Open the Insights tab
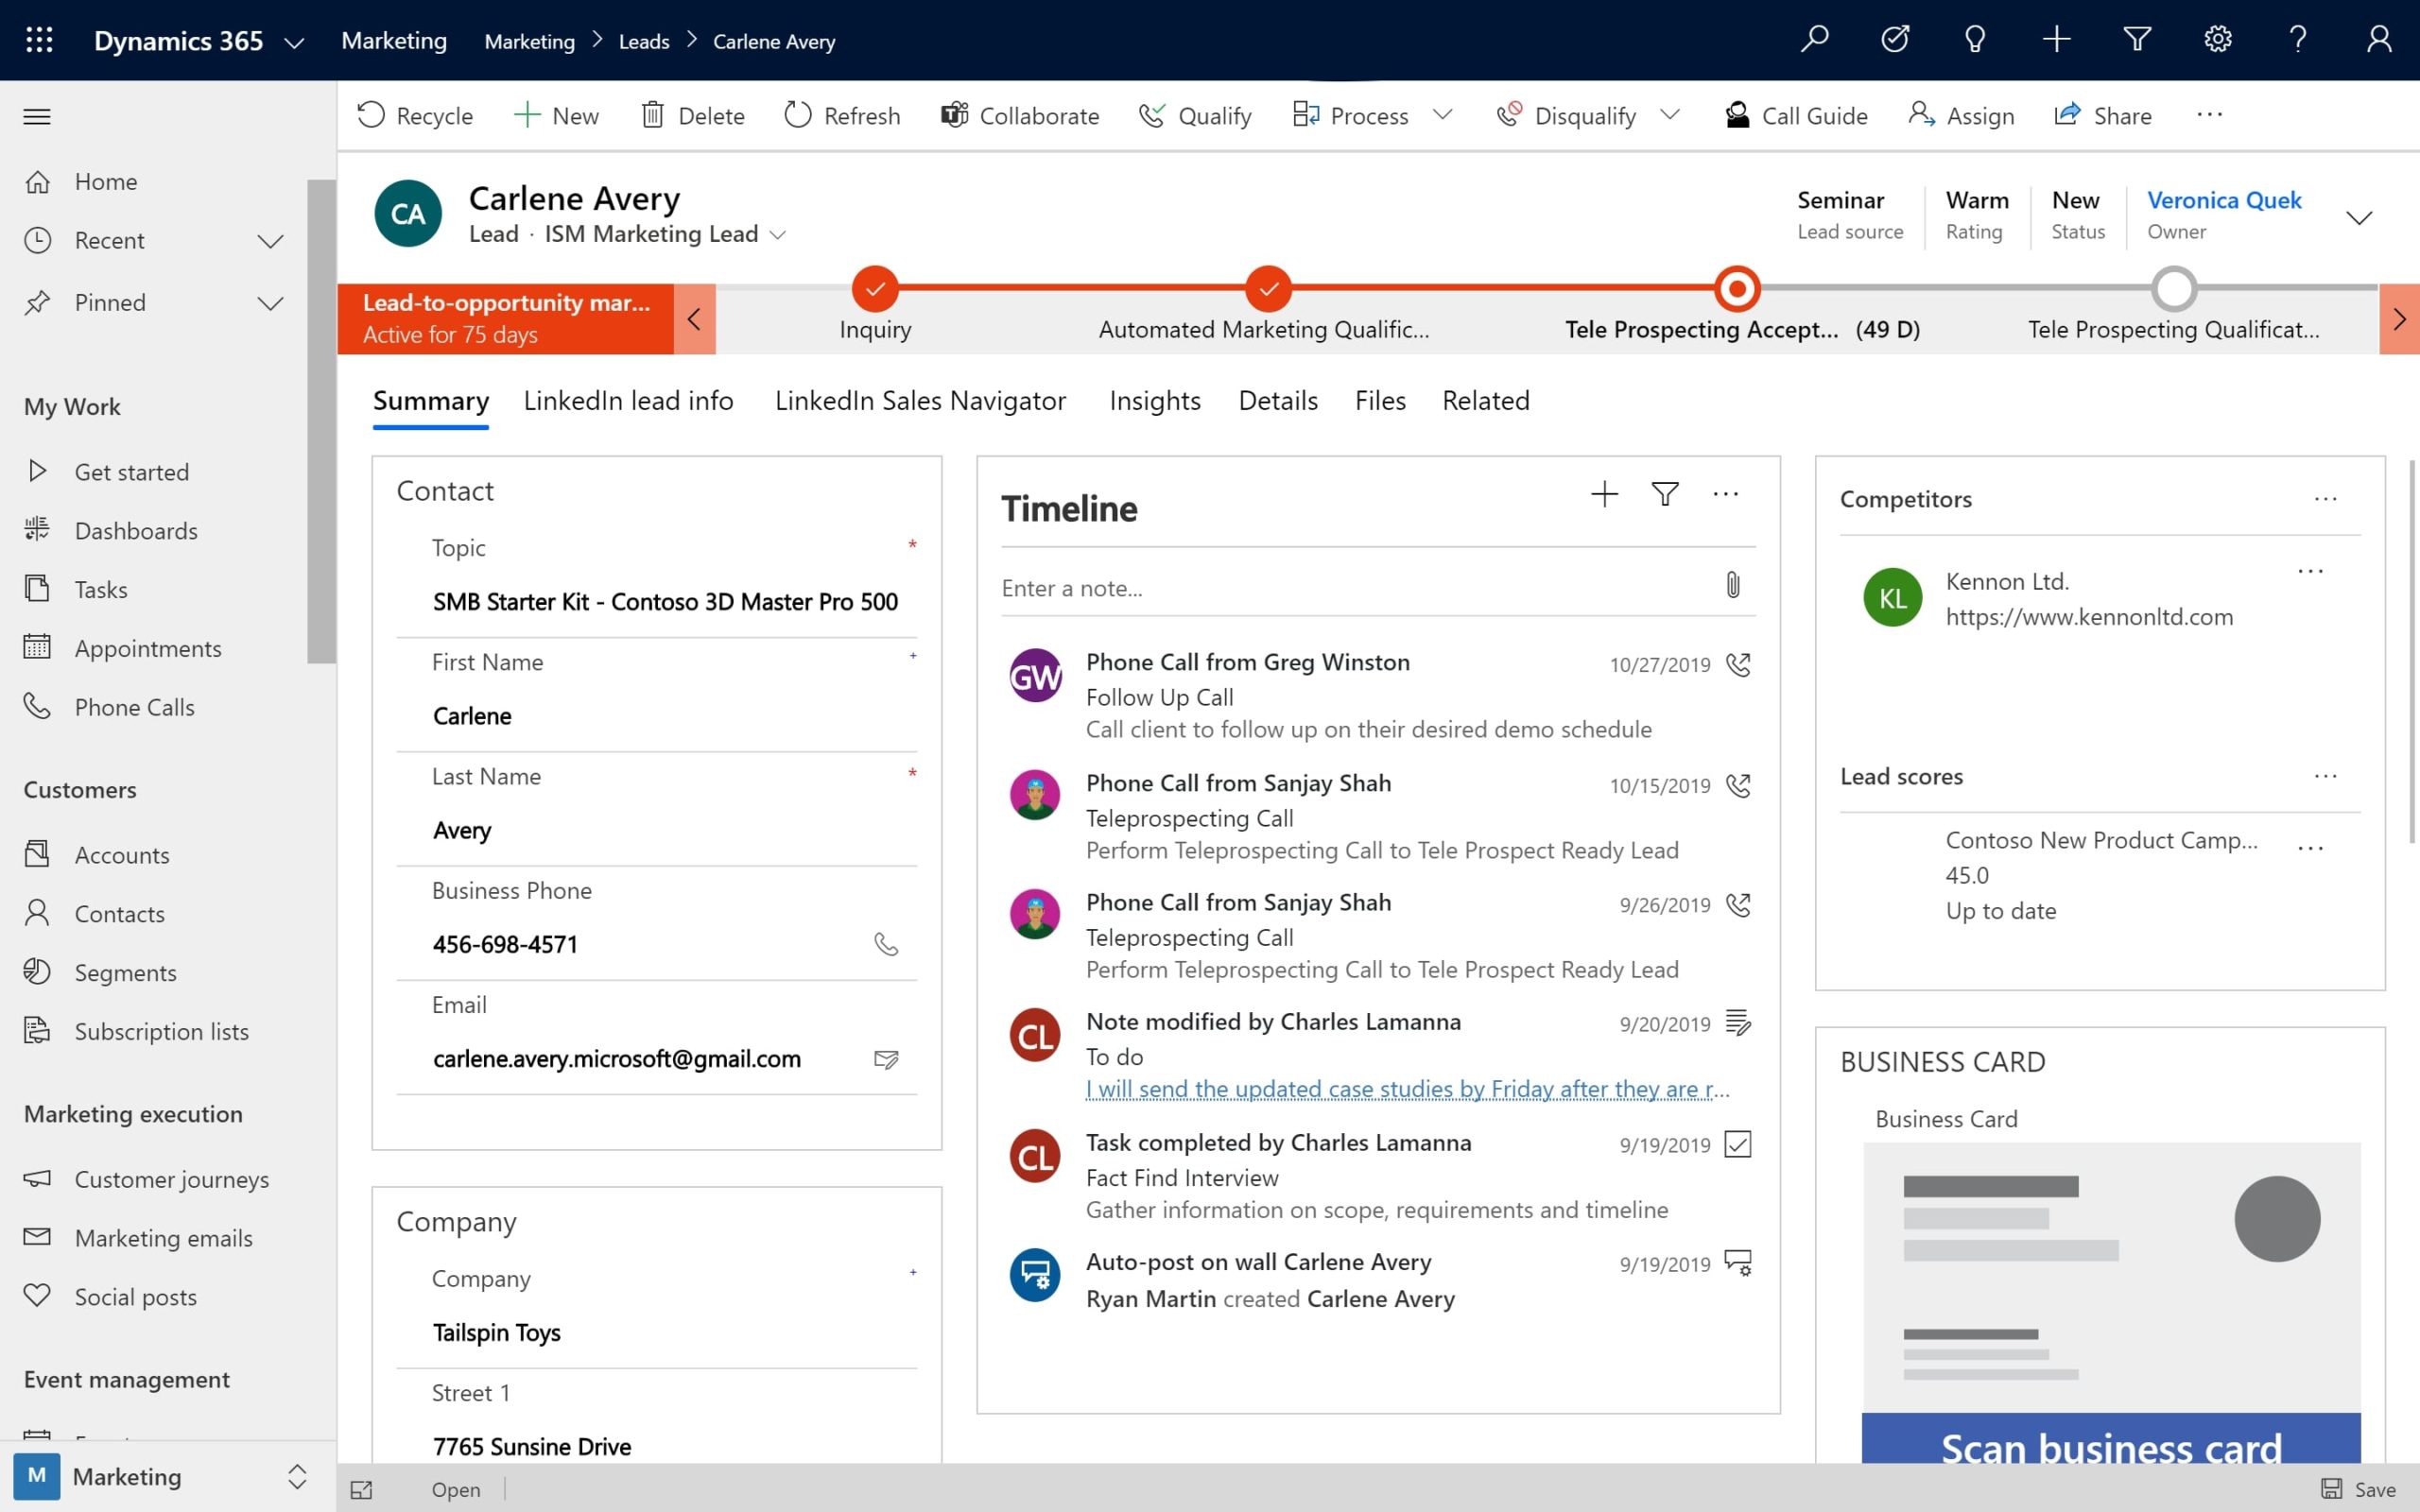The width and height of the screenshot is (2420, 1512). pos(1154,400)
